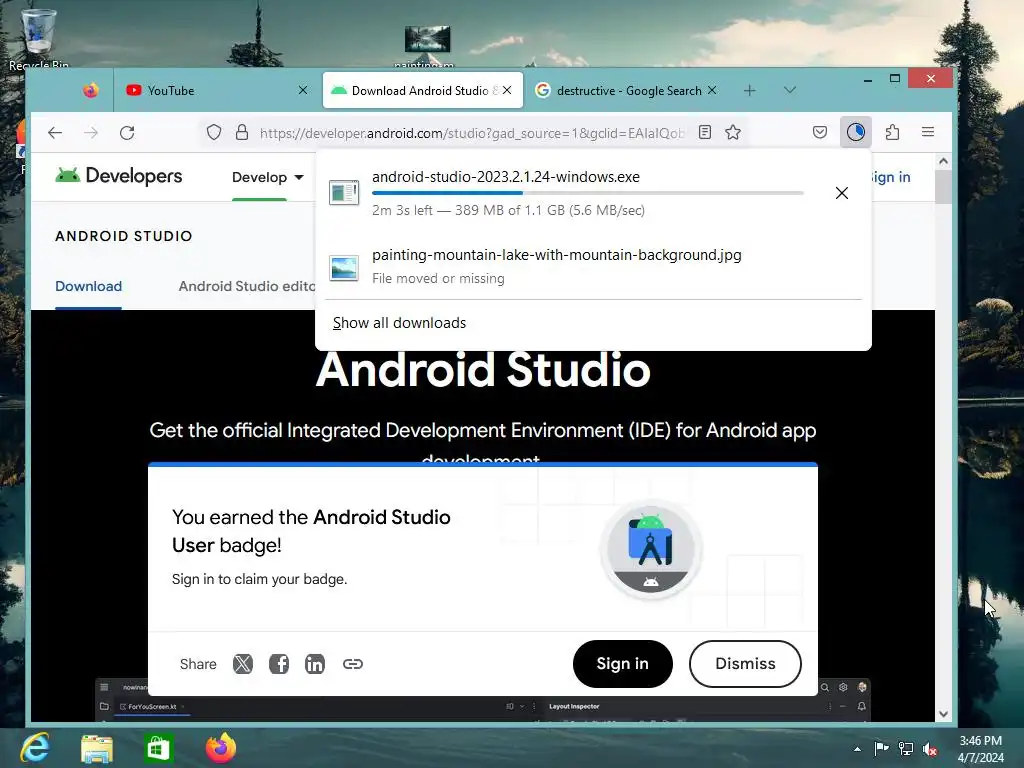The width and height of the screenshot is (1024, 768).
Task: Open a new browser tab
Action: coord(749,90)
